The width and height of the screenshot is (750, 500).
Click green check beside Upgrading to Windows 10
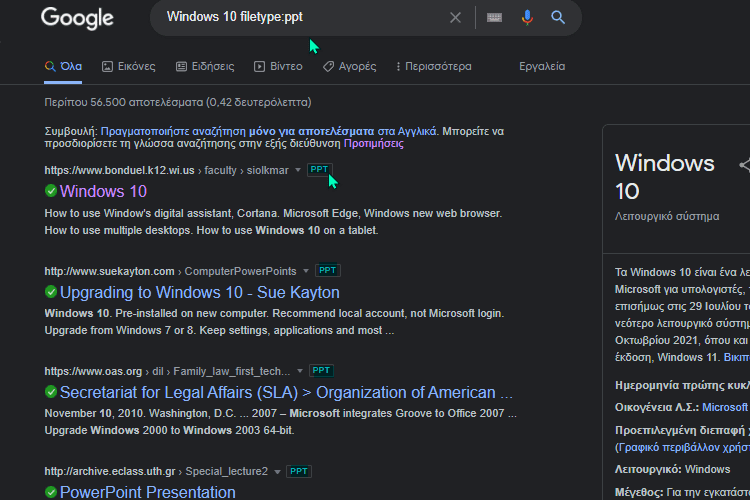[x=51, y=292]
